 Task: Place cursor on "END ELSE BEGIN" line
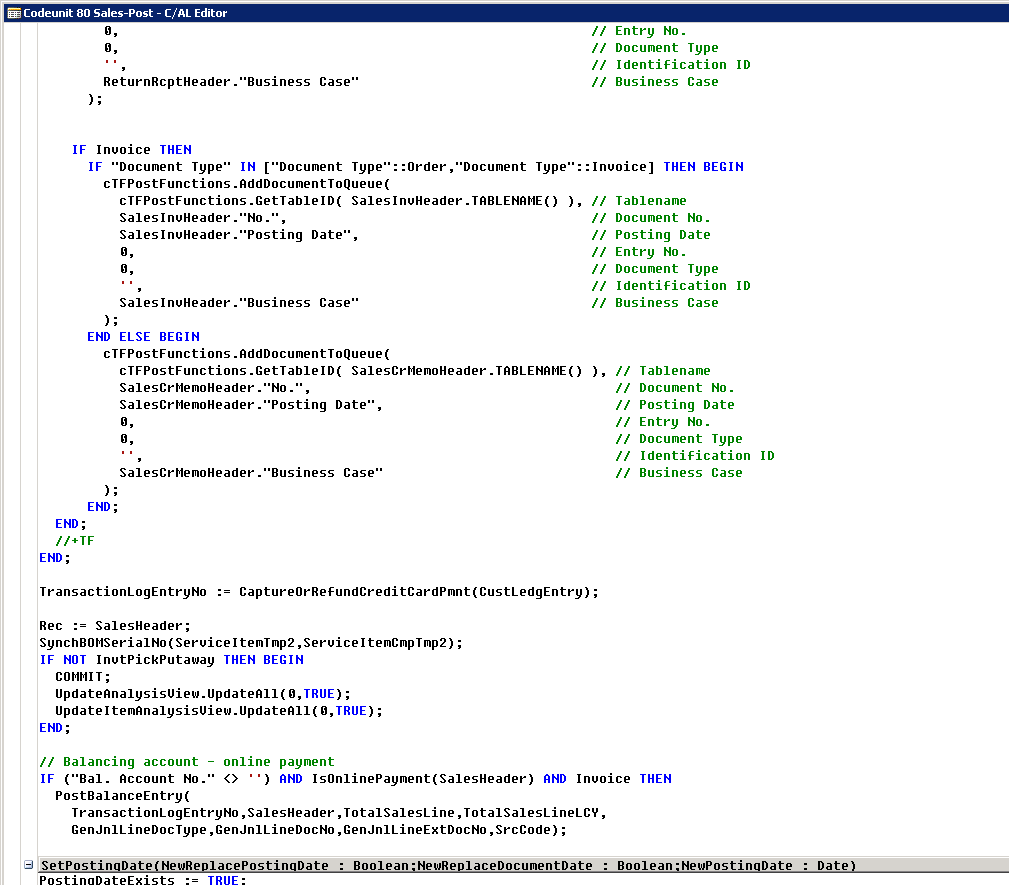143,337
